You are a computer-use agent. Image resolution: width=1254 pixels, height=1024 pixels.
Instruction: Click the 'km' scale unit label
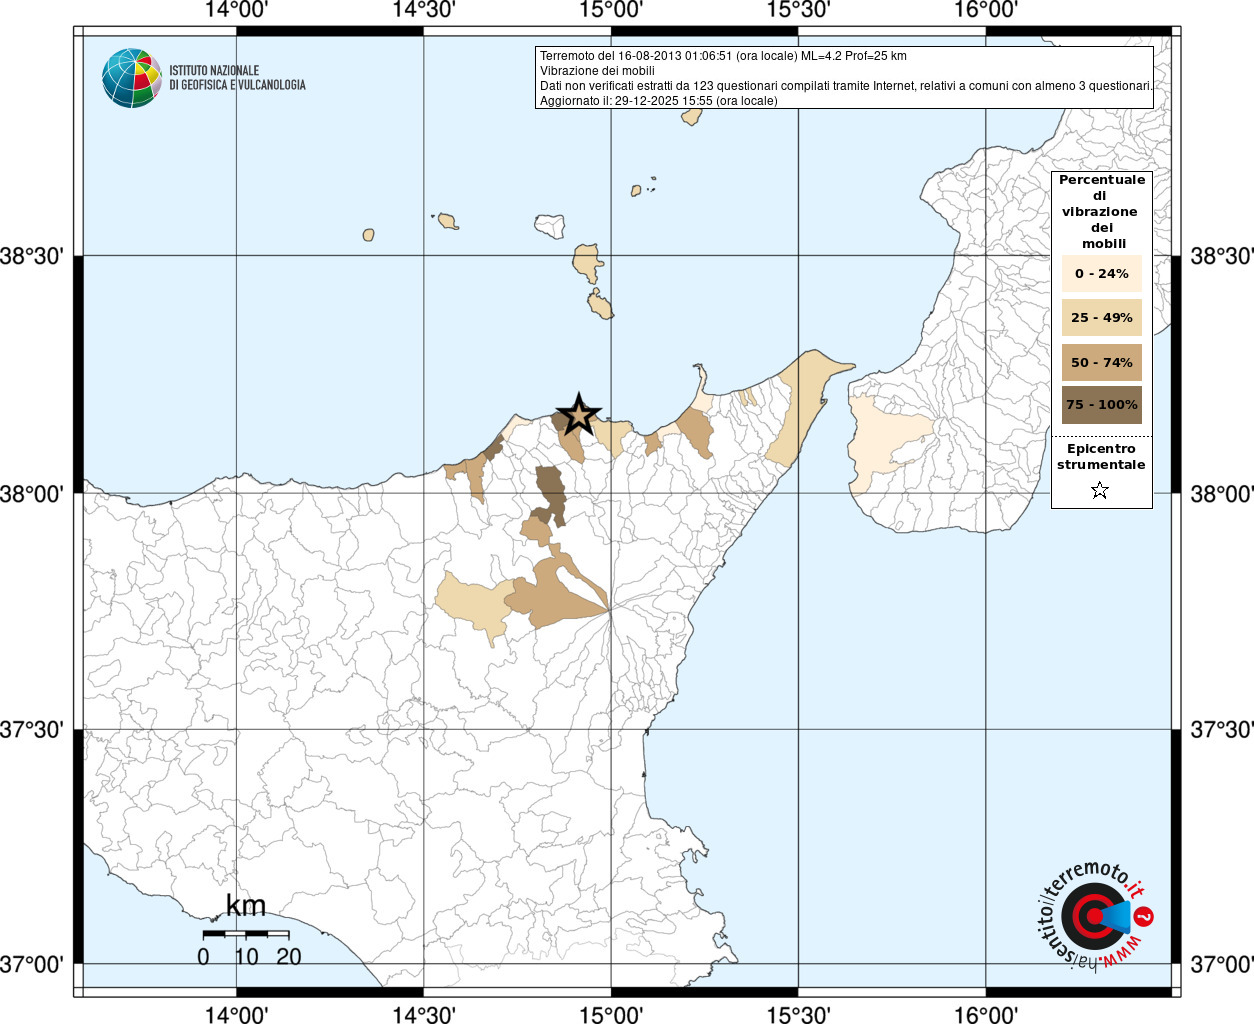tap(246, 906)
